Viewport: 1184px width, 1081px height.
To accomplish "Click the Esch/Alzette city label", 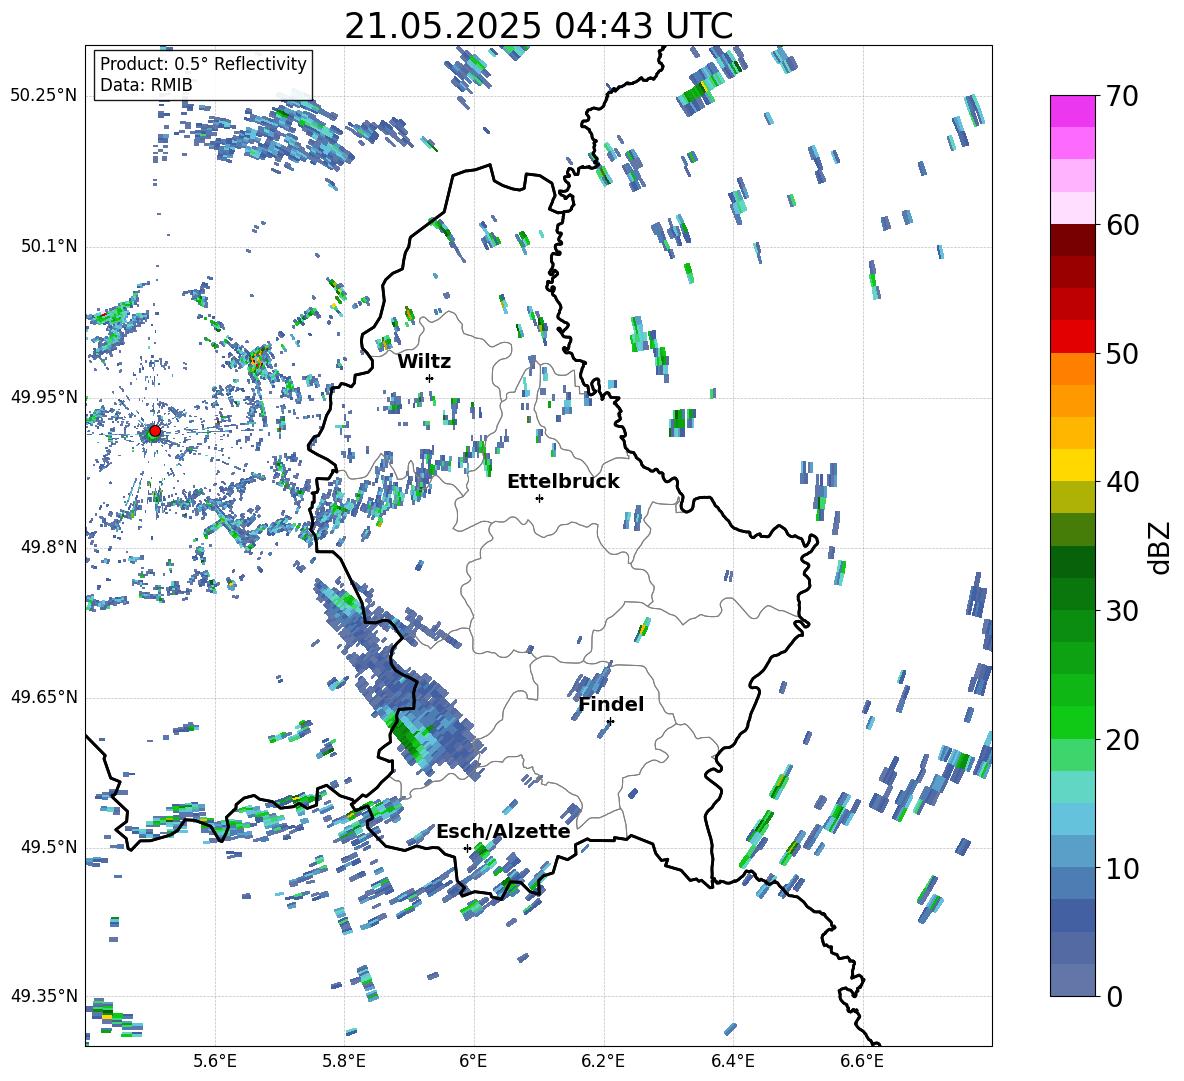I will coord(503,831).
